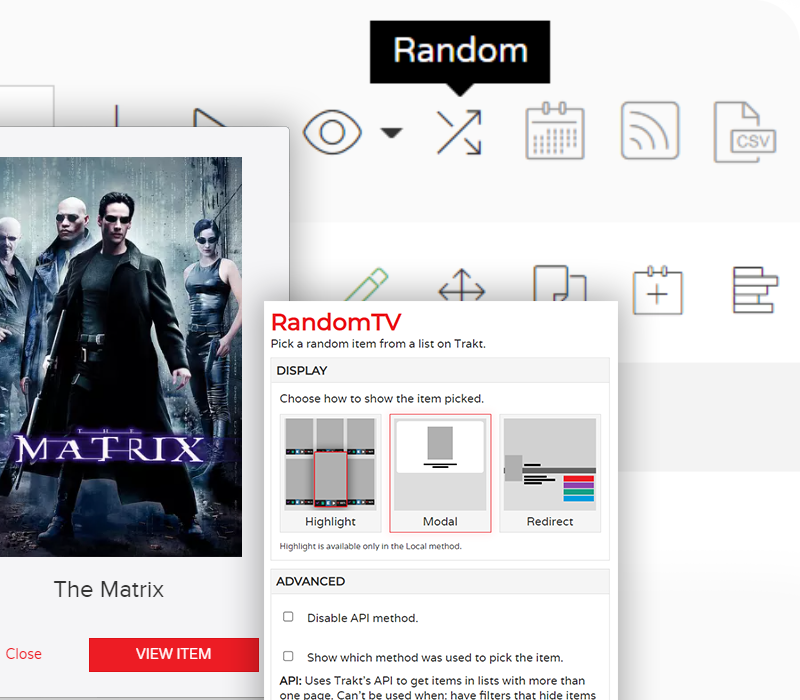Click the add-to-calendar plus icon
800x700 pixels.
point(657,290)
